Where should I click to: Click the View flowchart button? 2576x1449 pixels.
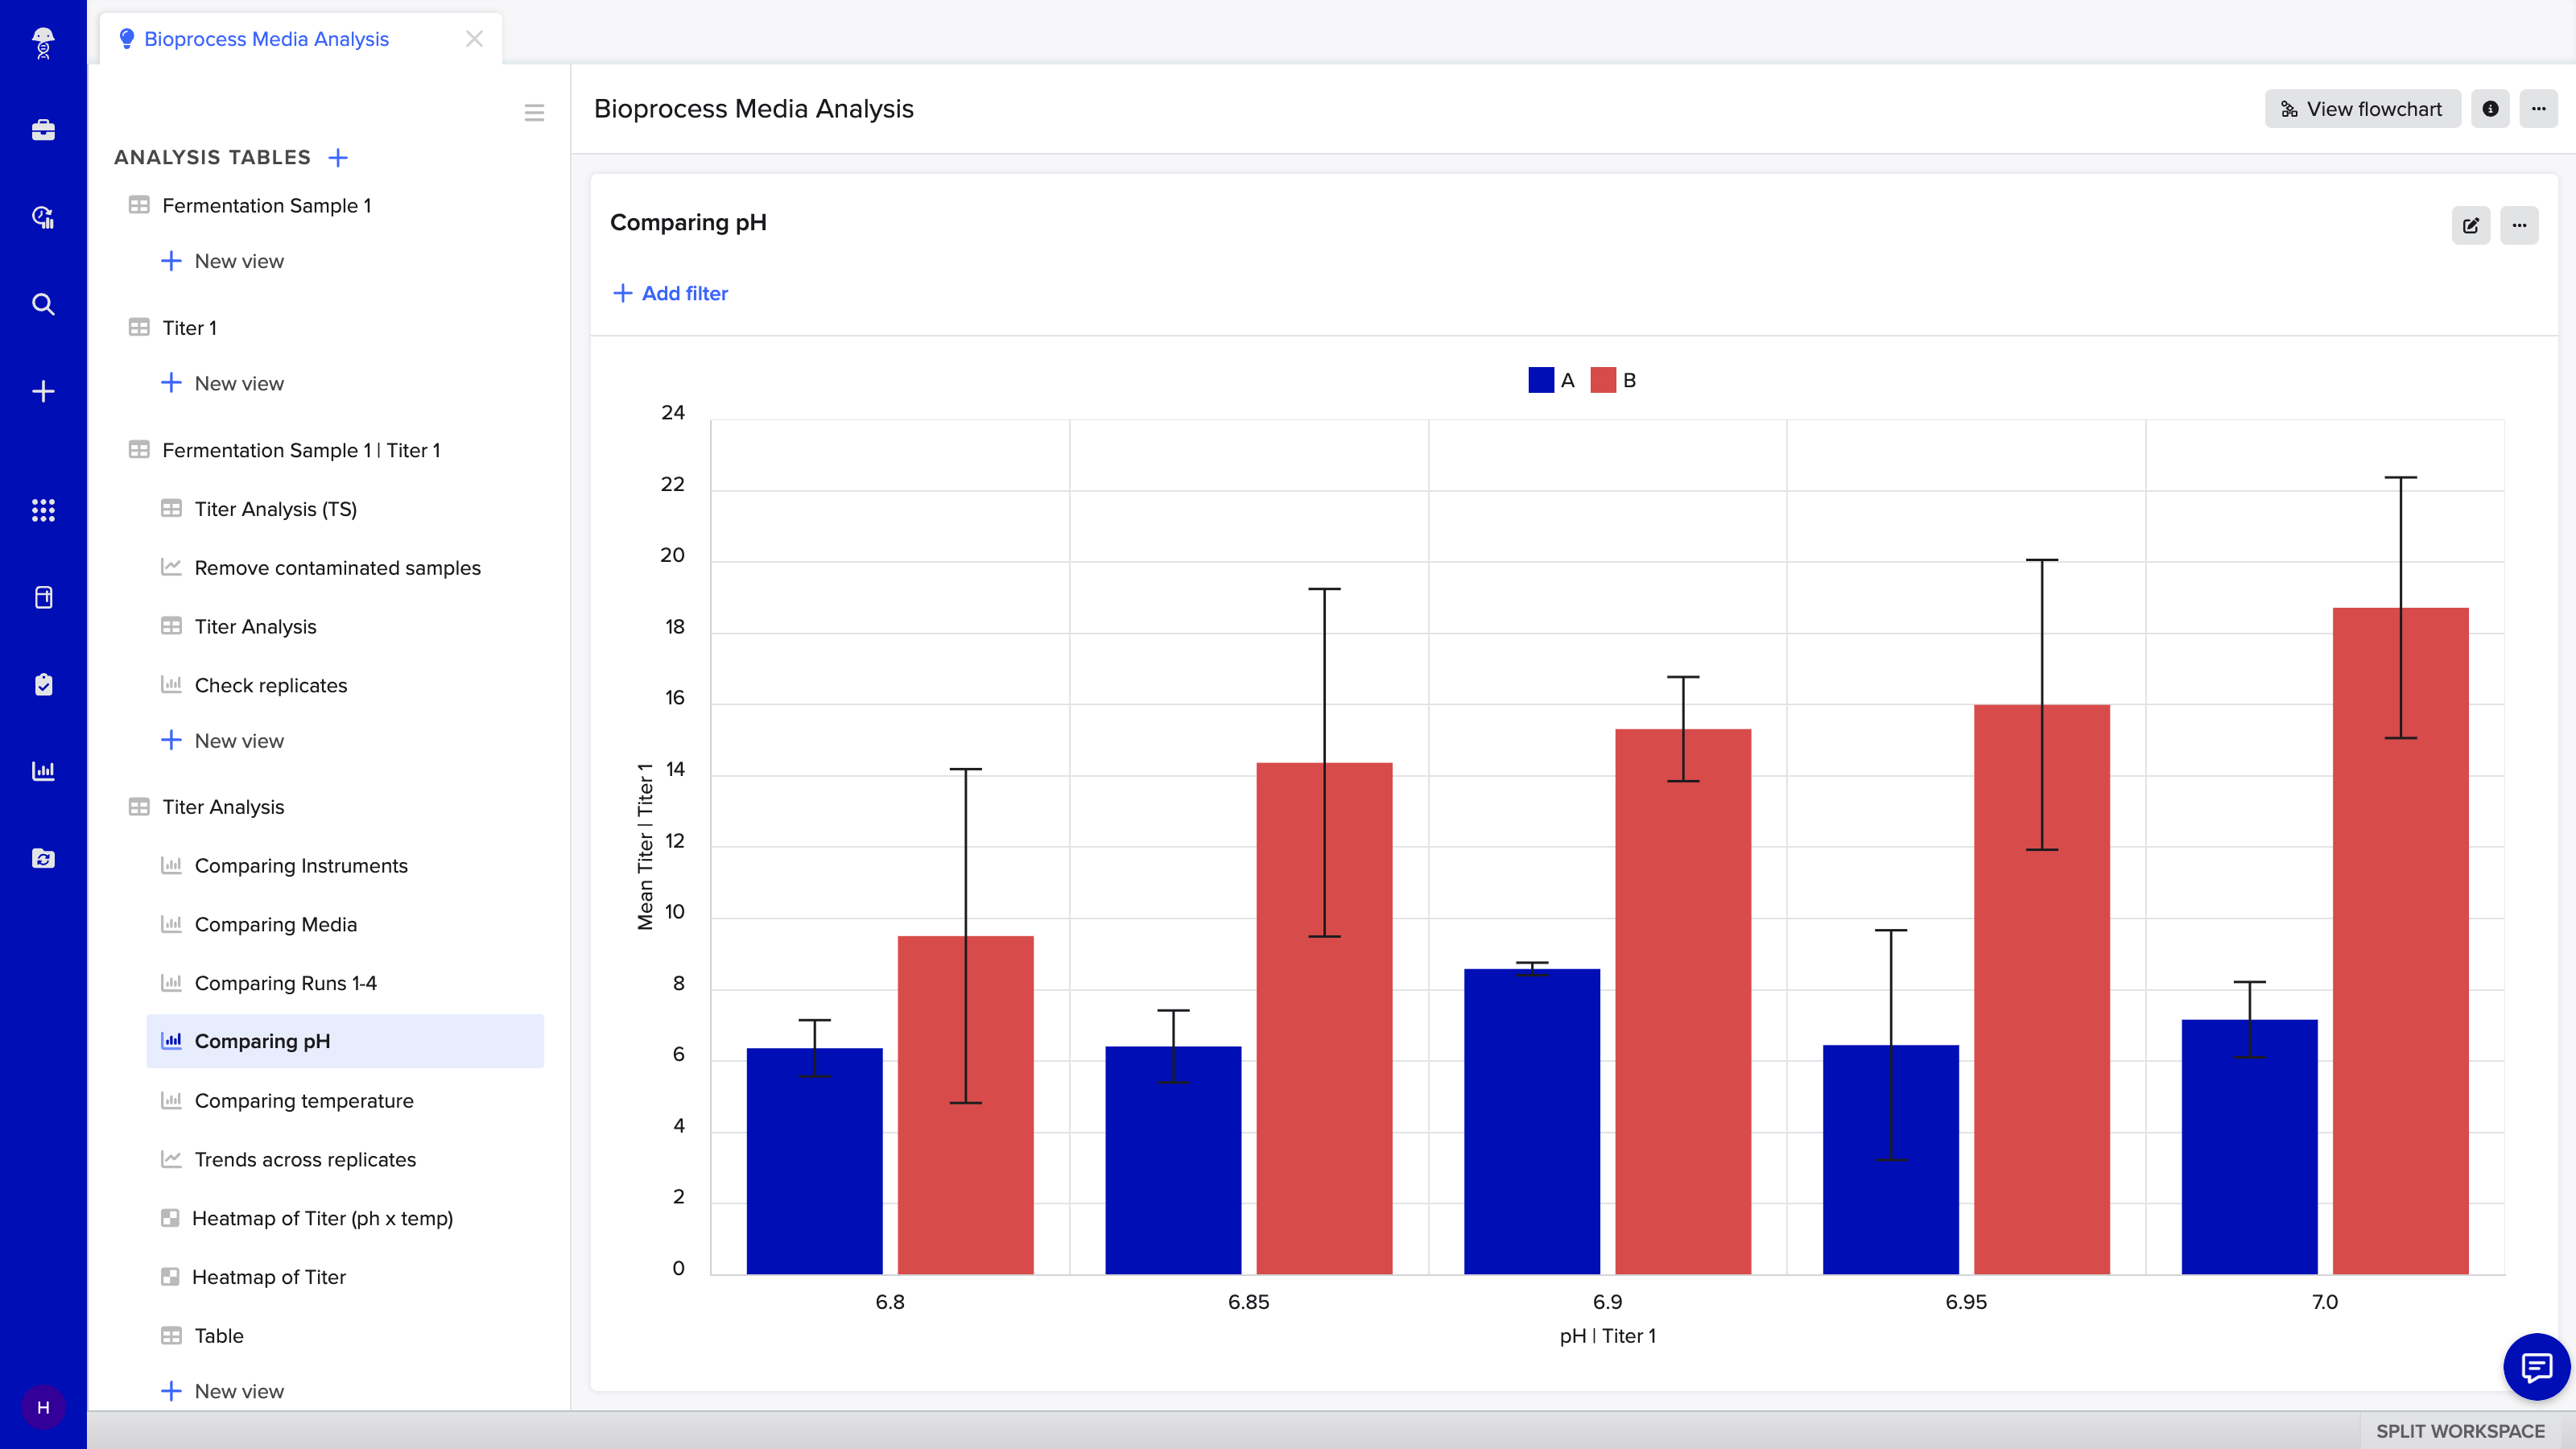[x=2362, y=109]
